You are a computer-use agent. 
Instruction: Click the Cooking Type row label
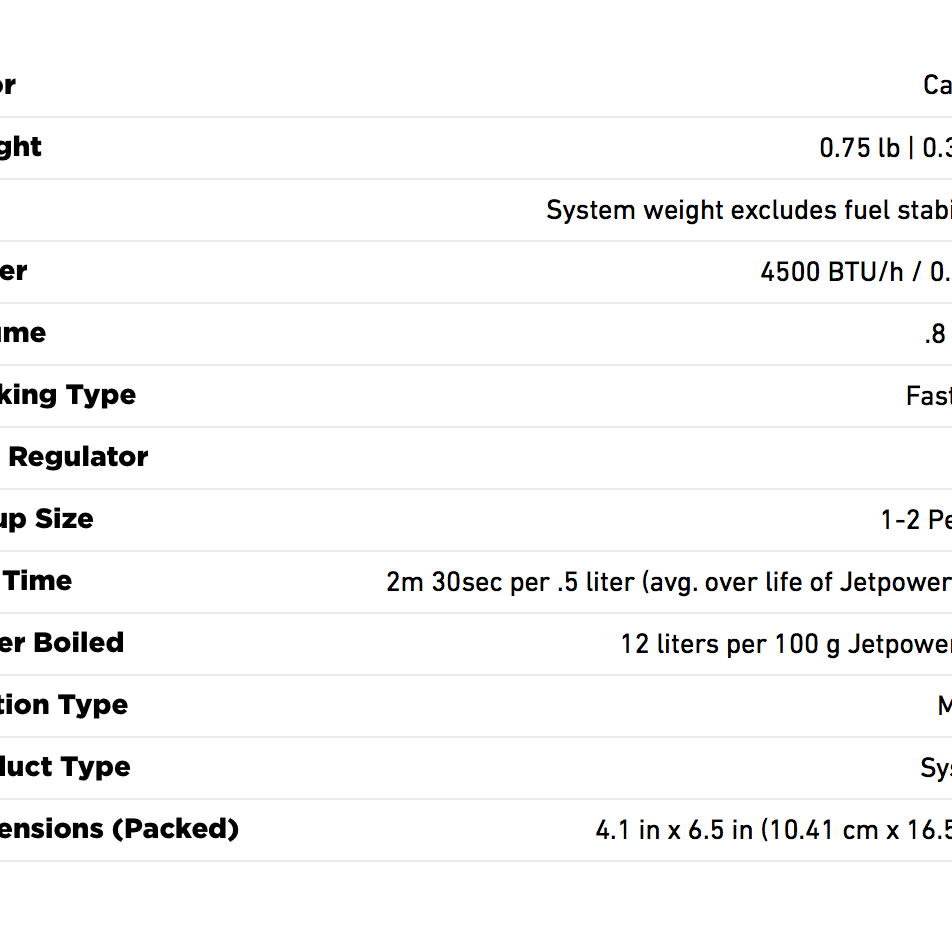[x=66, y=395]
